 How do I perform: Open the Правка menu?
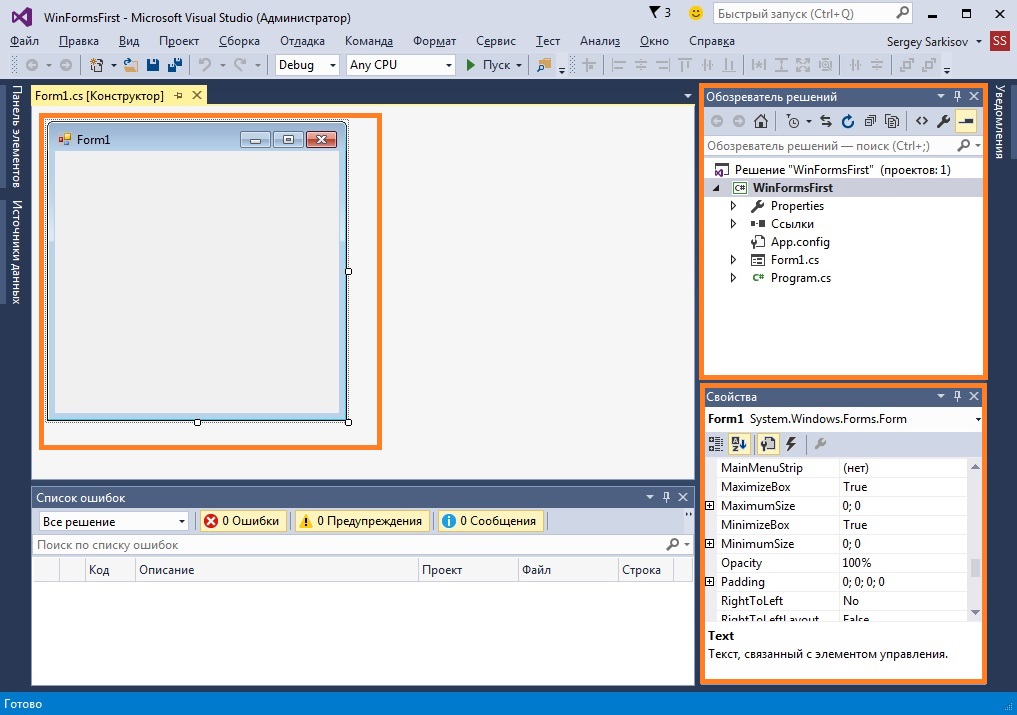click(78, 41)
